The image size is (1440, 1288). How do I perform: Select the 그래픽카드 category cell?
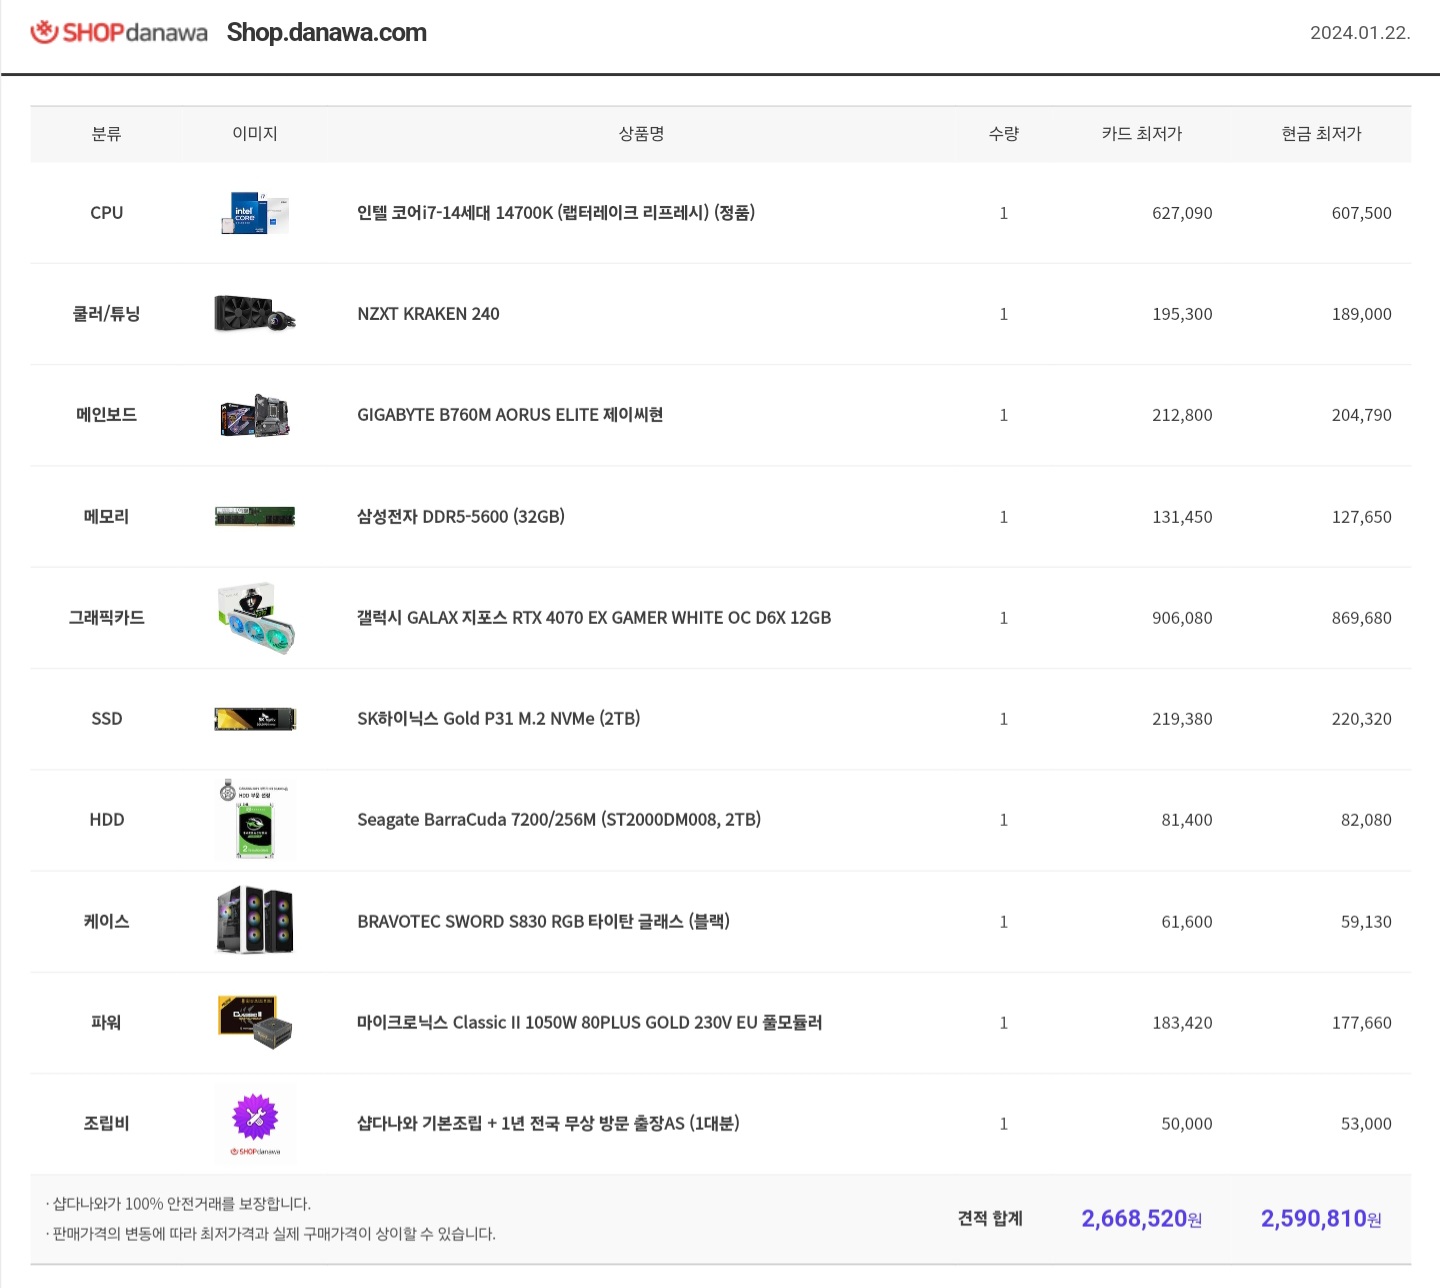106,618
